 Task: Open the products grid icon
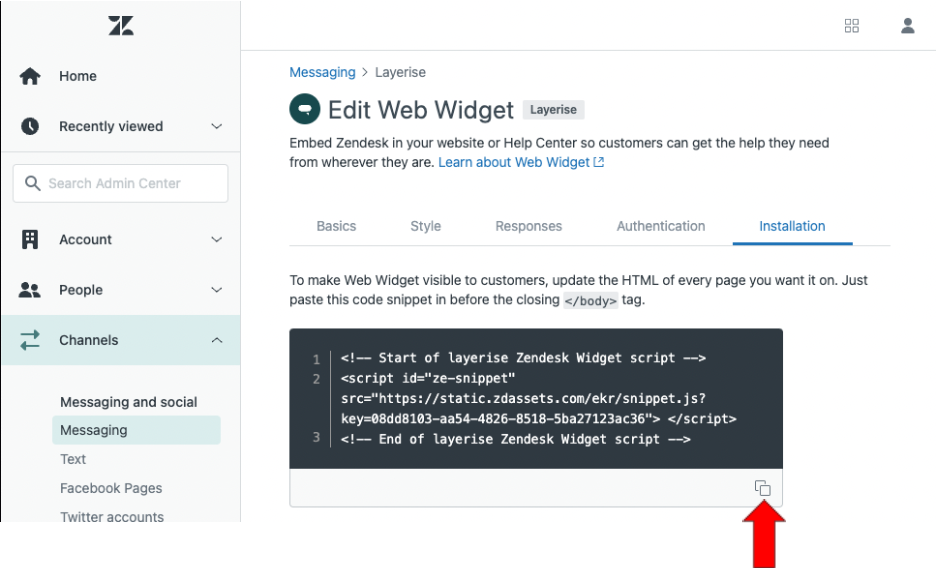coord(852,26)
